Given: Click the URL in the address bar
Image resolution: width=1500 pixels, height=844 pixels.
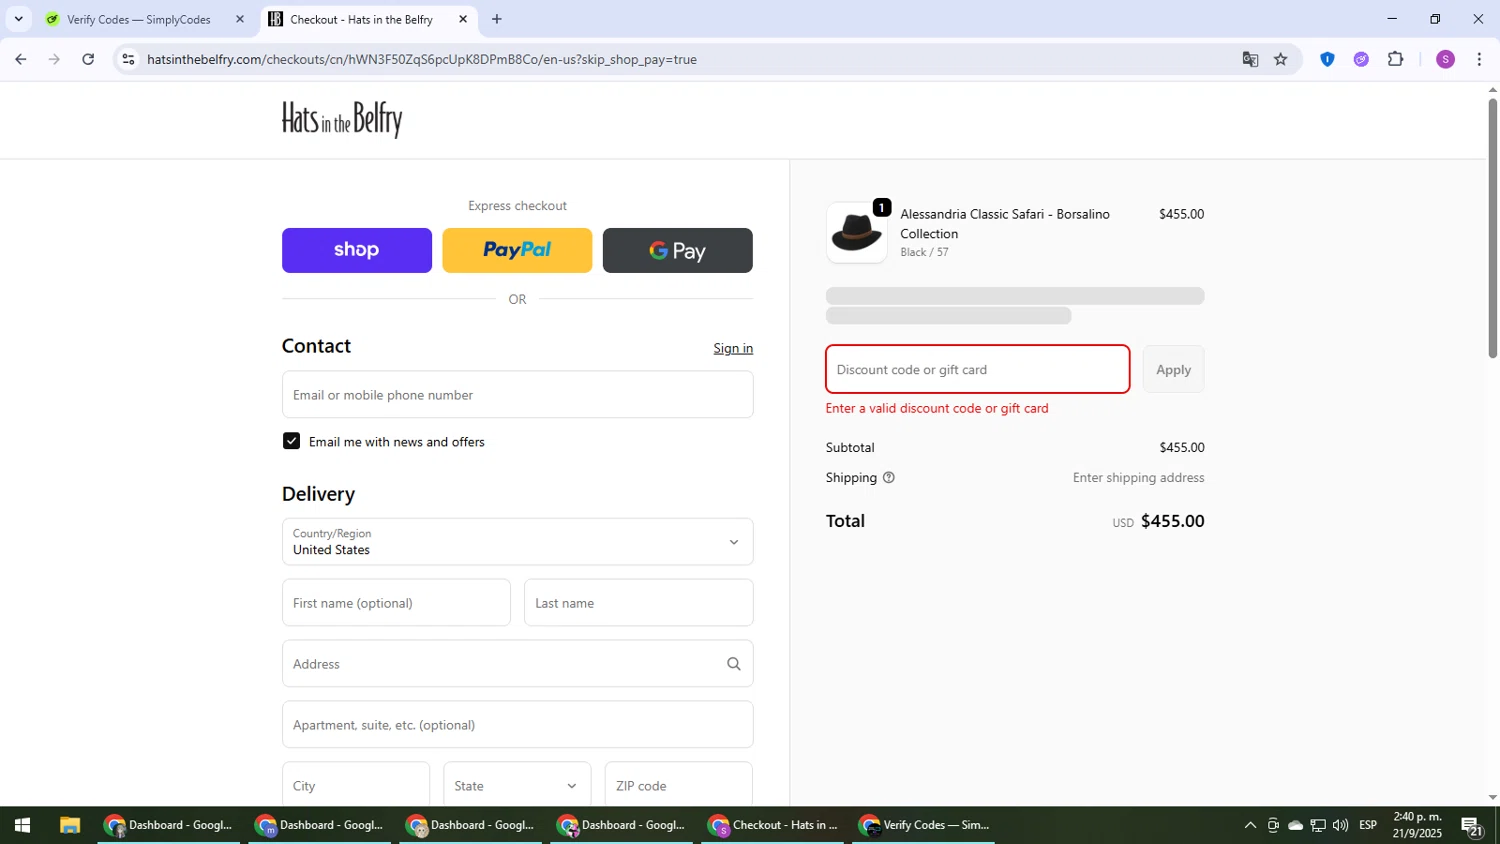Looking at the screenshot, I should pos(421,59).
